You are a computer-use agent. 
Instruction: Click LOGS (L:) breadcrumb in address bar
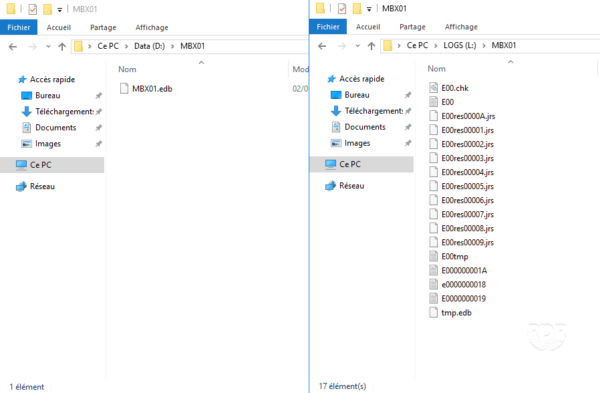click(460, 46)
